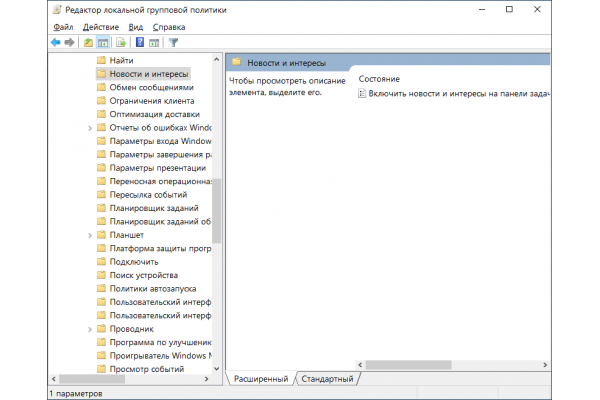The width and height of the screenshot is (600, 400).
Task: Select the Пересылка событий folder
Action: pos(142,194)
